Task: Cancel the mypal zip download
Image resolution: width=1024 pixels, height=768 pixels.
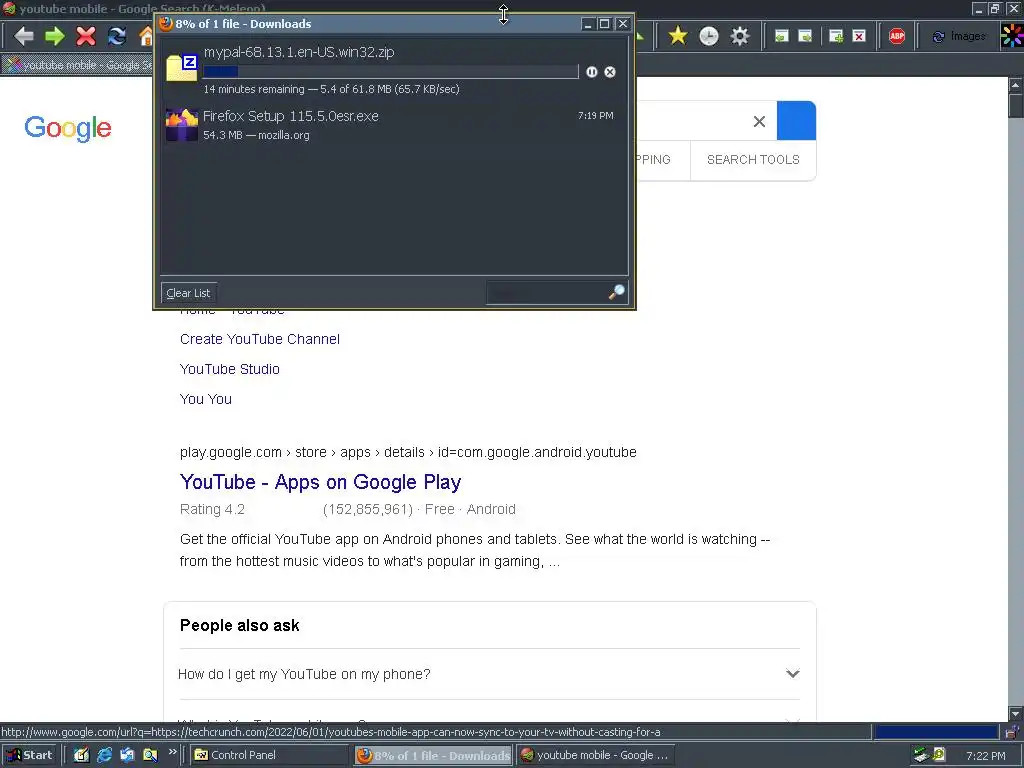Action: [610, 72]
